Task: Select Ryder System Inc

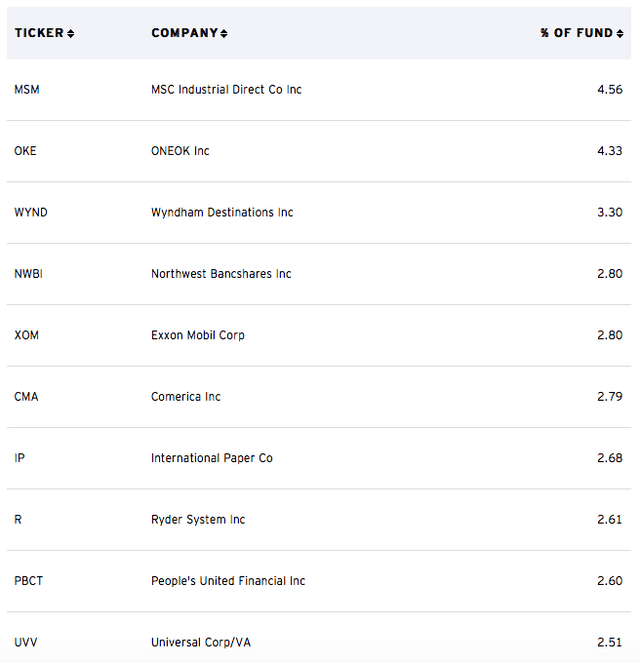Action: pyautogui.click(x=197, y=520)
